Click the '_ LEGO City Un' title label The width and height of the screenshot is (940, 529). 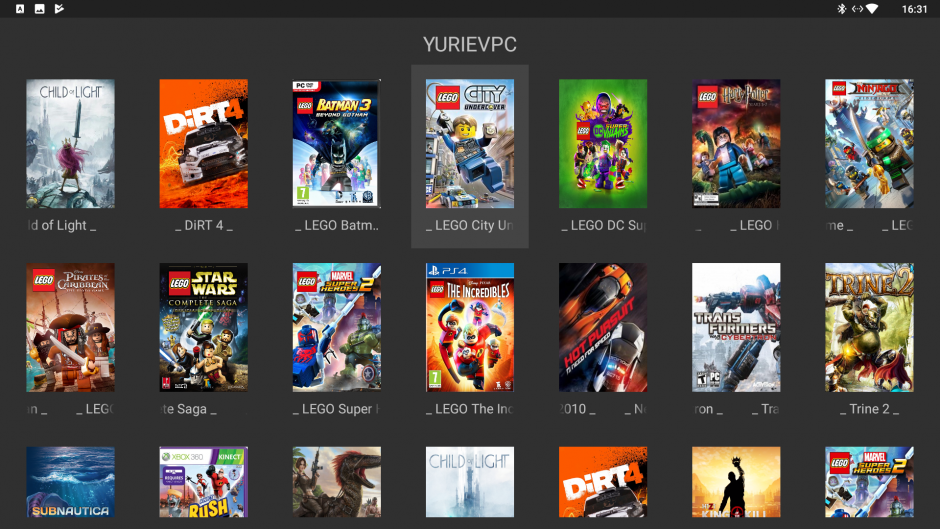(x=469, y=226)
